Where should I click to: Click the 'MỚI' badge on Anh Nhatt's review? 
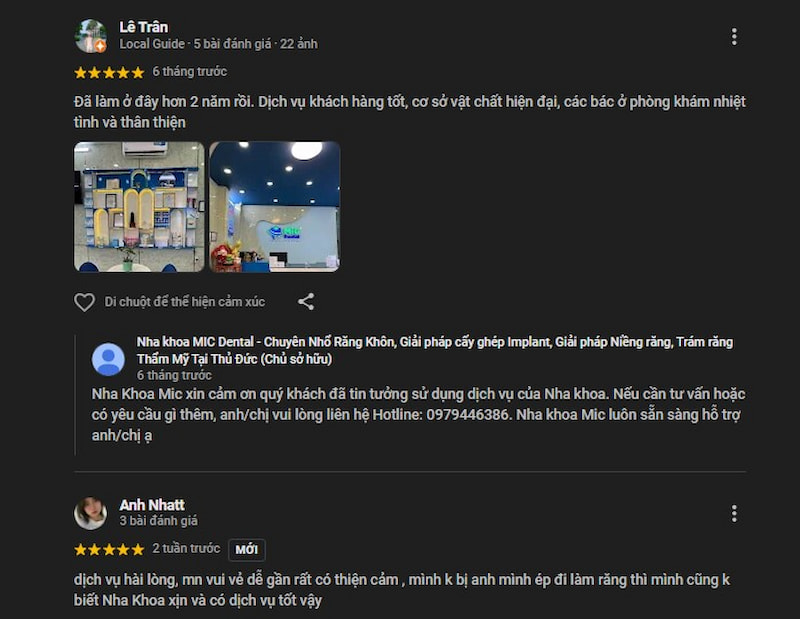click(246, 550)
